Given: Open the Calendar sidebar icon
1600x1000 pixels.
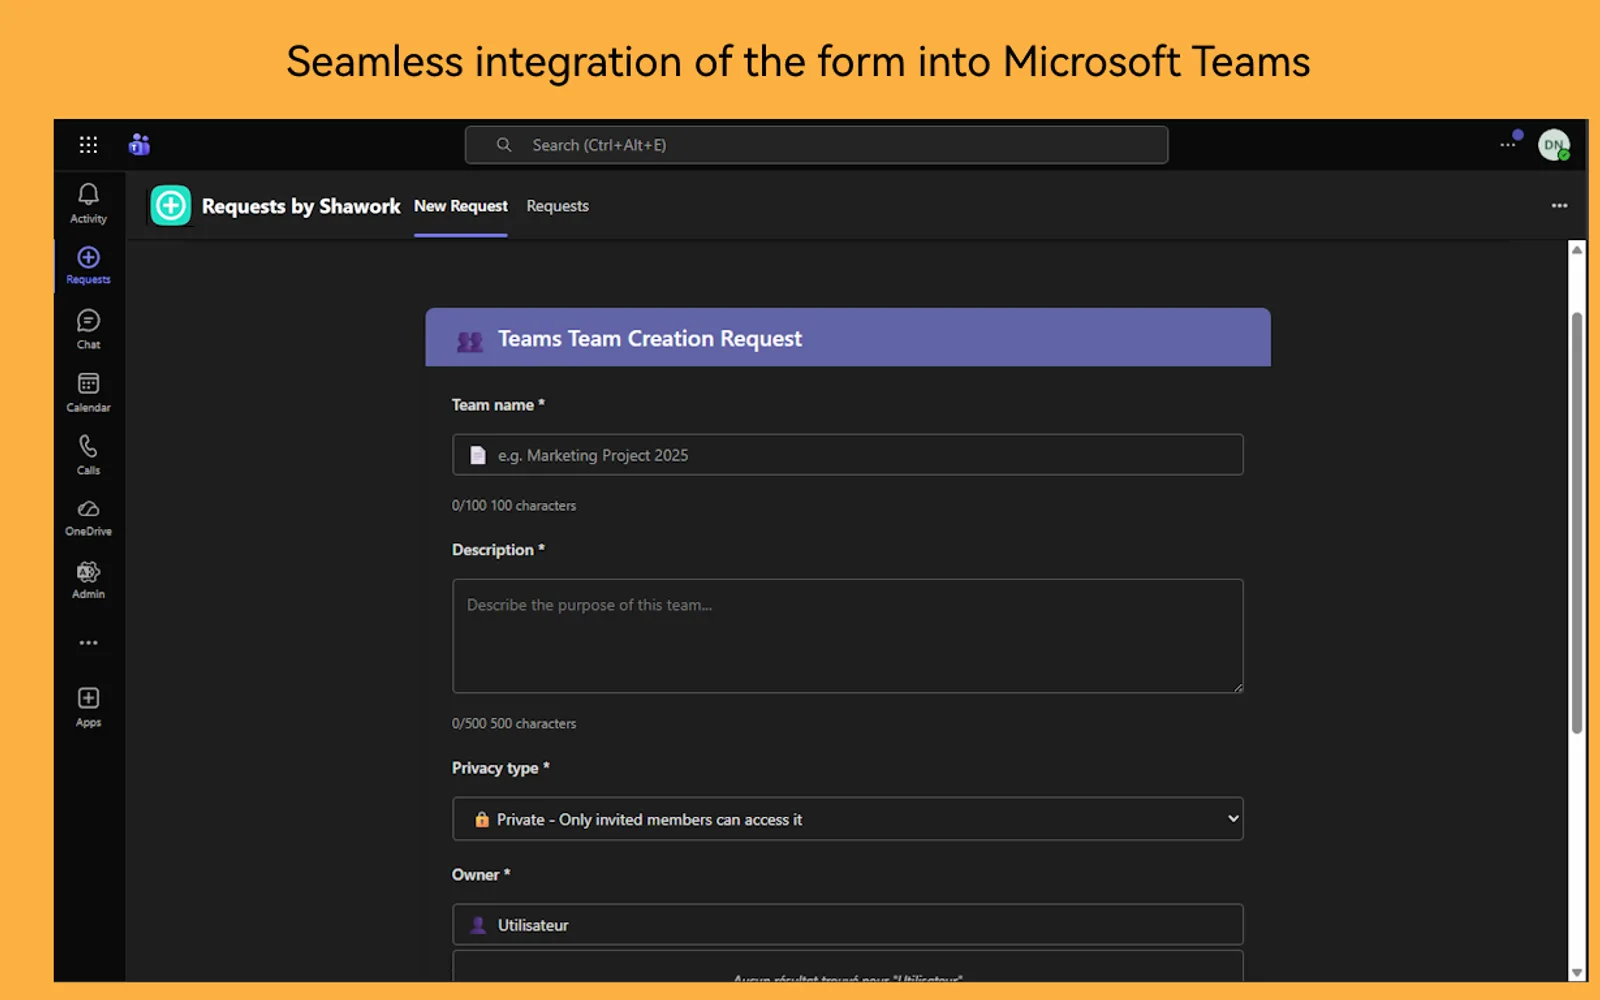Looking at the screenshot, I should (88, 393).
